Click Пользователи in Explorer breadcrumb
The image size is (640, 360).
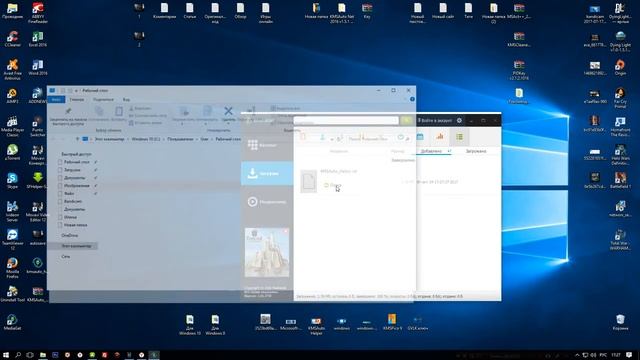(x=180, y=139)
